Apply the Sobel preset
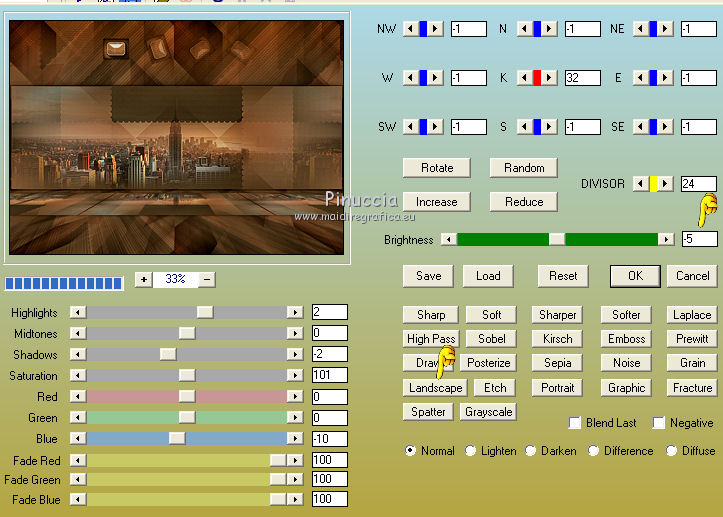 (x=491, y=339)
